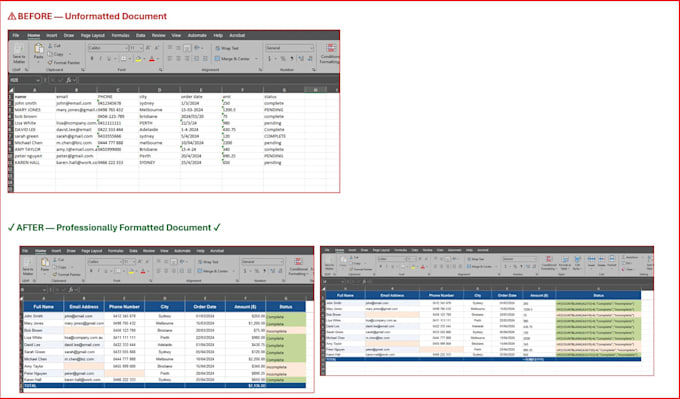The image size is (680, 399).
Task: Switch to Insert tab in BEFORE spreadsheet
Action: point(52,35)
